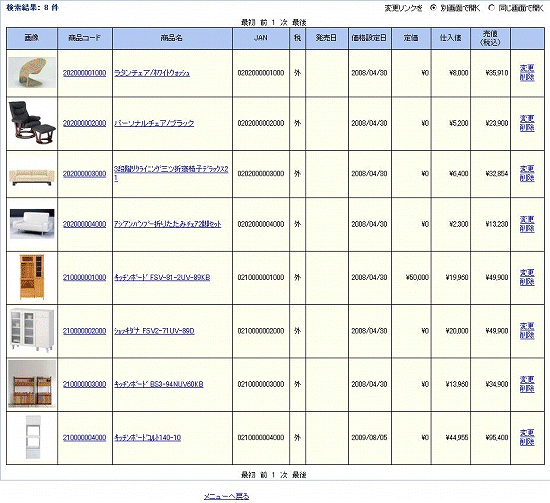Image resolution: width=550 pixels, height=503 pixels.
Task: Open the black recliner chair thumbnail
Action: pos(32,122)
